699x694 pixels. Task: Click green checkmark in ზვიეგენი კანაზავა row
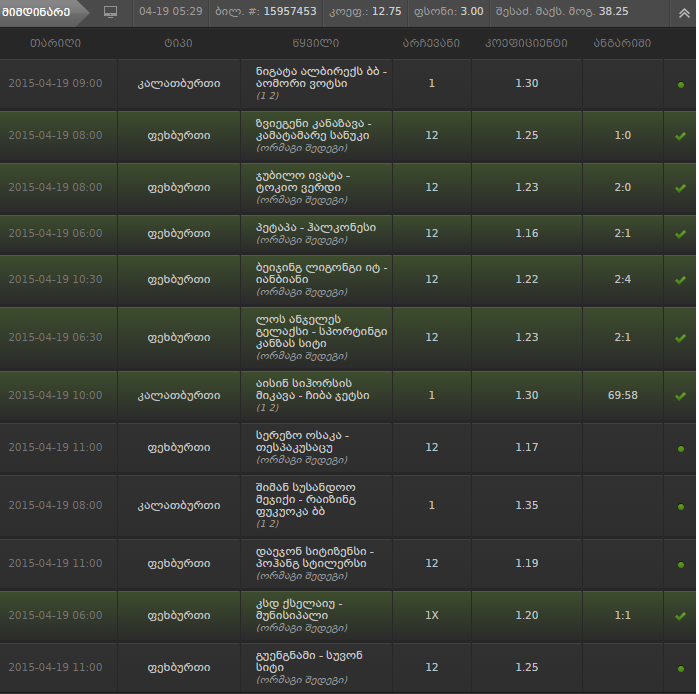click(x=680, y=136)
